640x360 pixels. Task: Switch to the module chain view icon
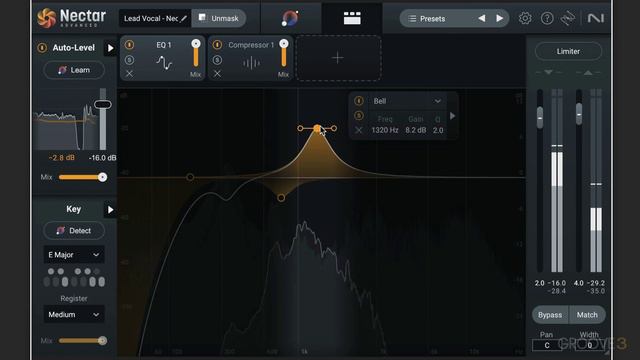[x=352, y=18]
